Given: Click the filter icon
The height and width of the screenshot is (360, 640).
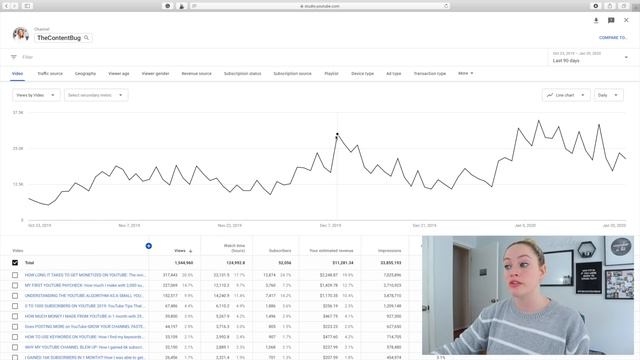Looking at the screenshot, I should [x=14, y=57].
